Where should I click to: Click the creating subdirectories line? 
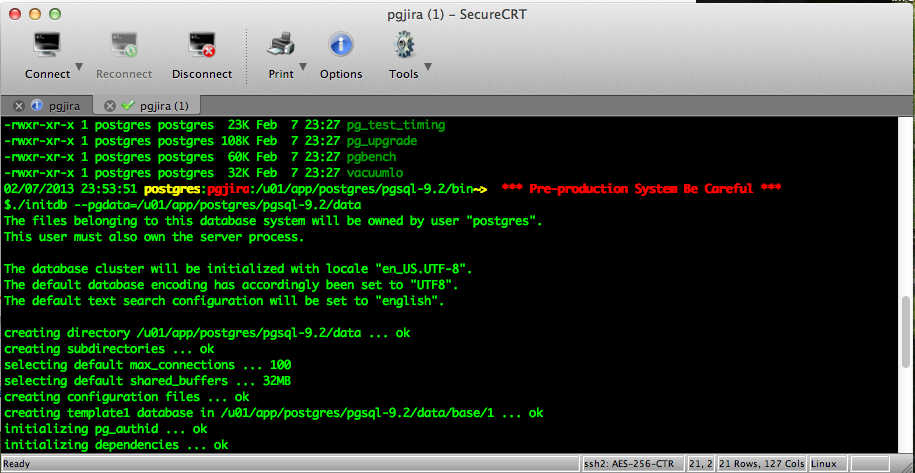tap(109, 349)
